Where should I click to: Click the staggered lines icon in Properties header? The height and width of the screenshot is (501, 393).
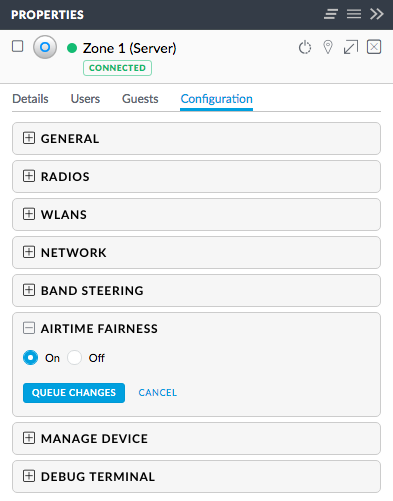tap(331, 14)
